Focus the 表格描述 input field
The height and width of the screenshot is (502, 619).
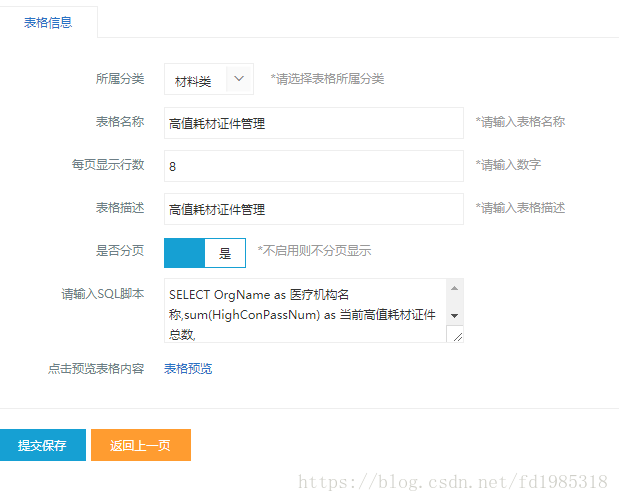[314, 209]
